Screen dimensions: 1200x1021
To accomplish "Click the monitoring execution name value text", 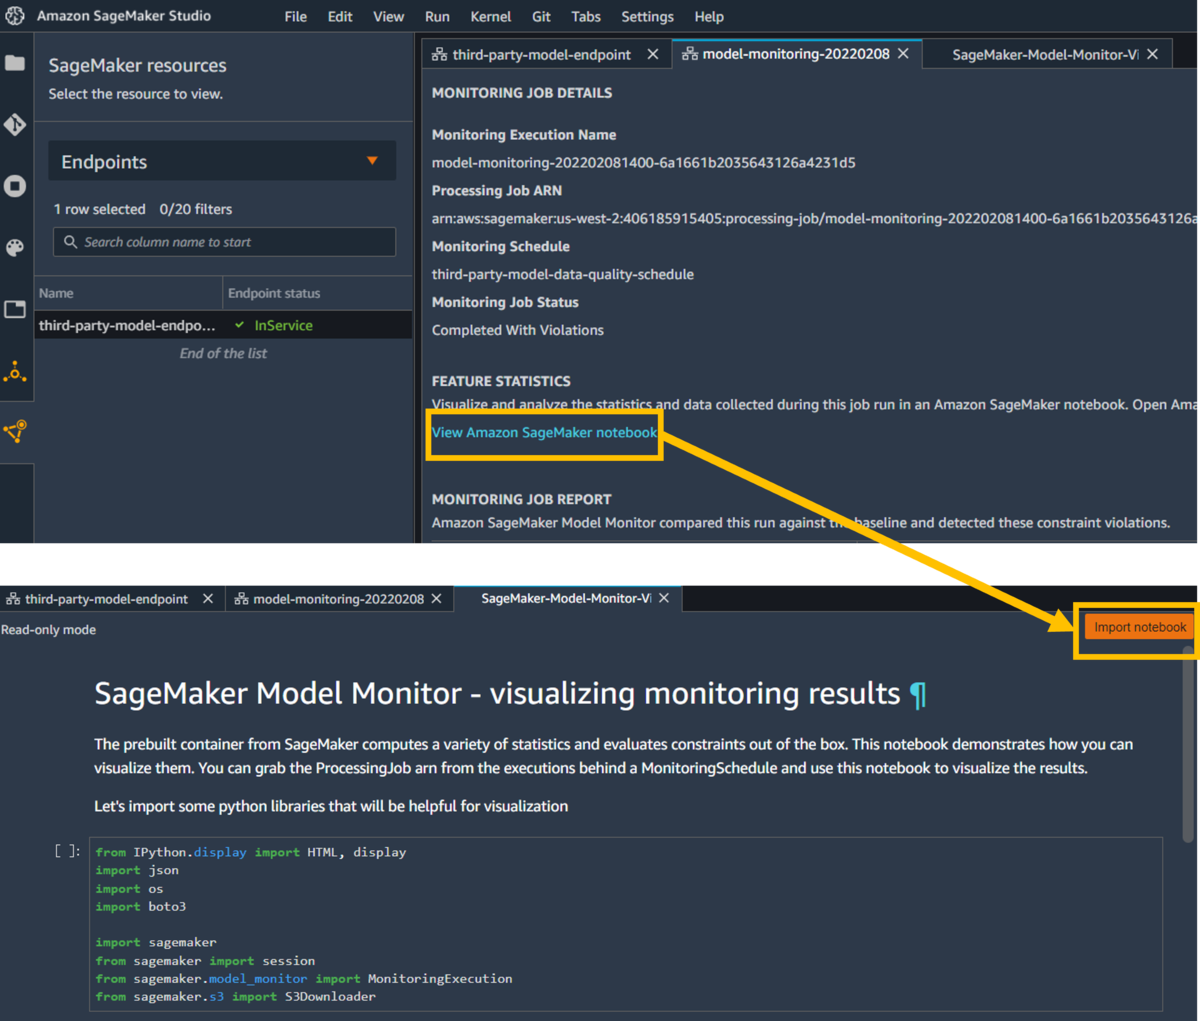I will (643, 162).
